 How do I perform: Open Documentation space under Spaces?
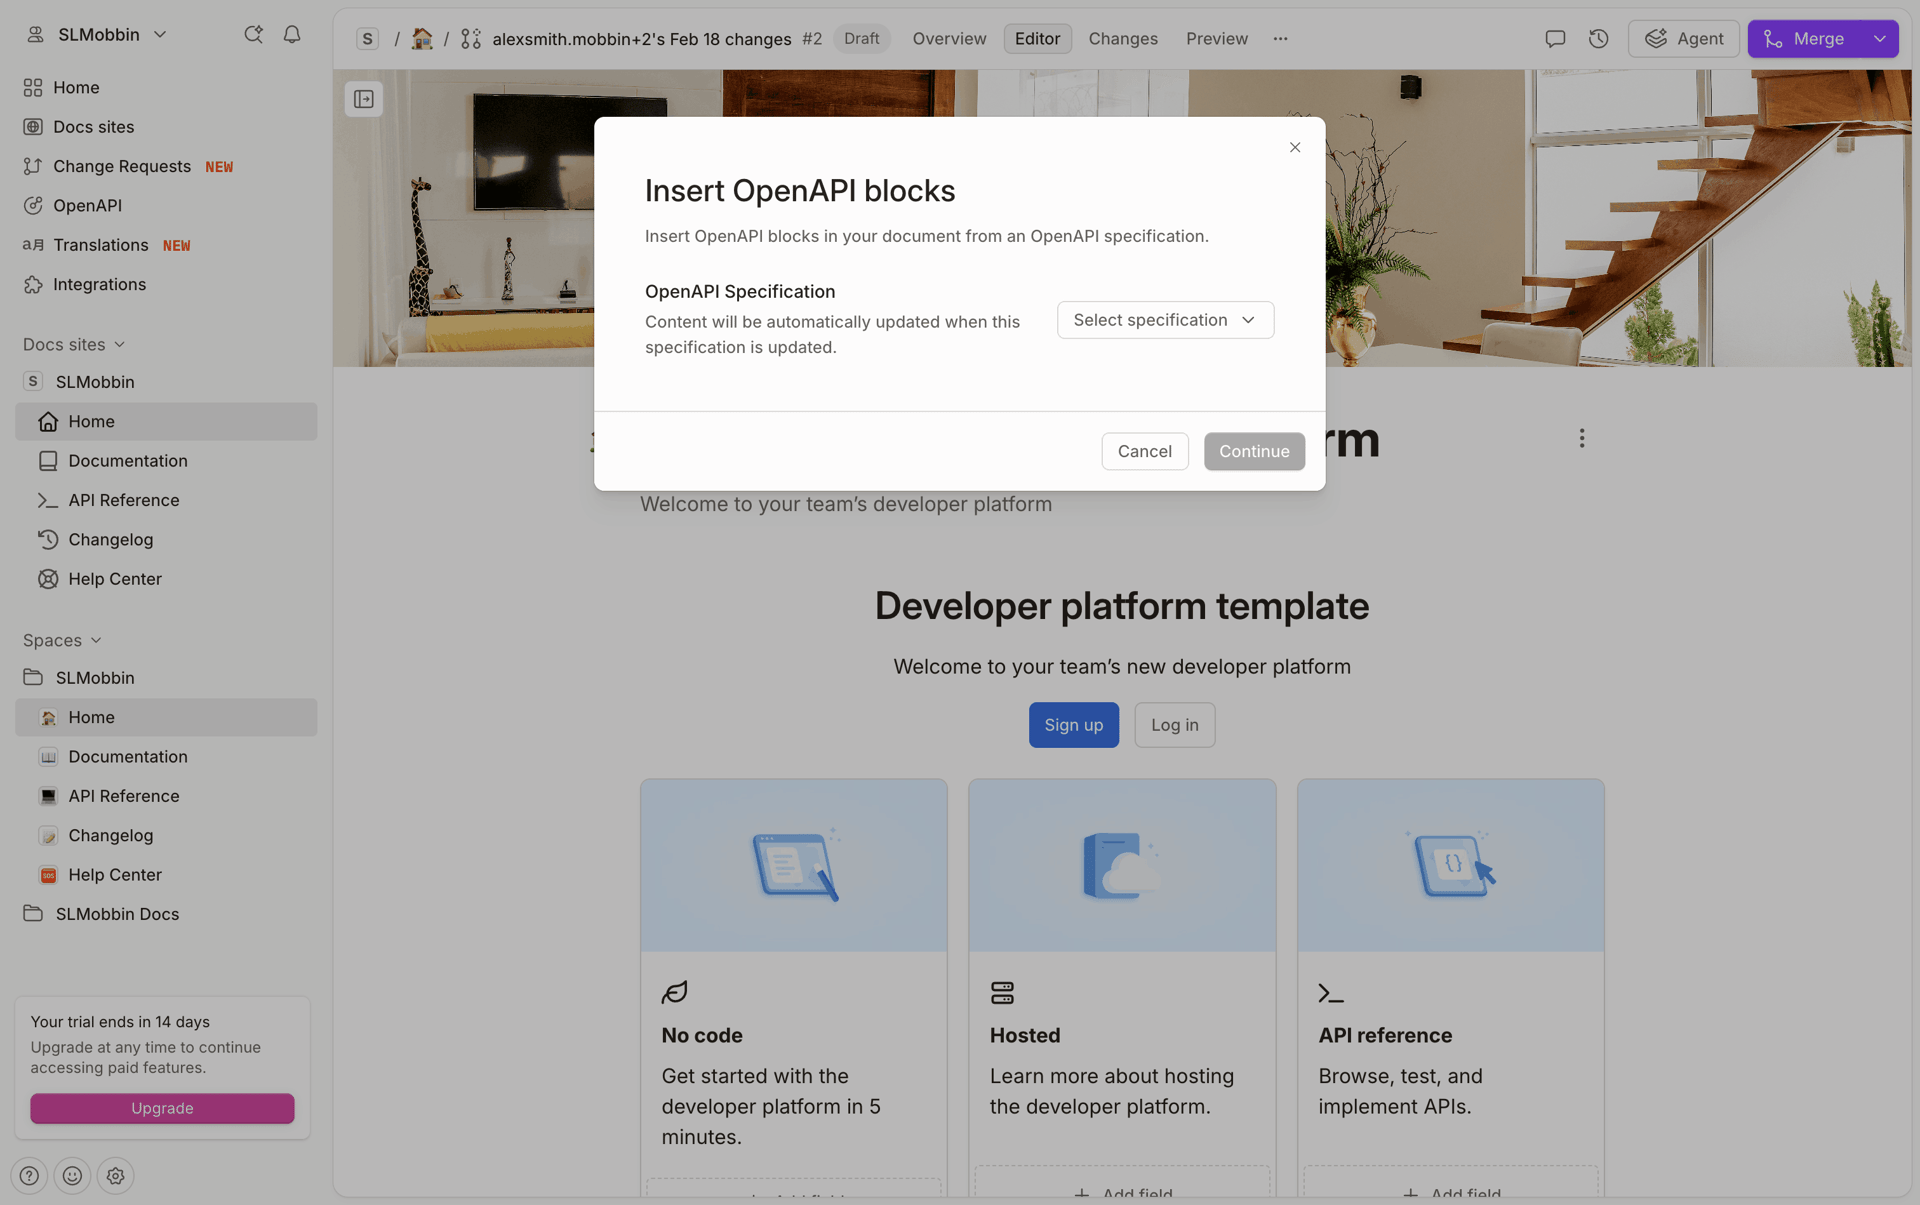166,757
